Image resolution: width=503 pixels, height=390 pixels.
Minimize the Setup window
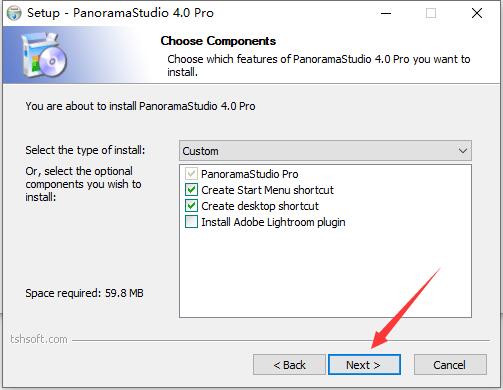point(386,13)
